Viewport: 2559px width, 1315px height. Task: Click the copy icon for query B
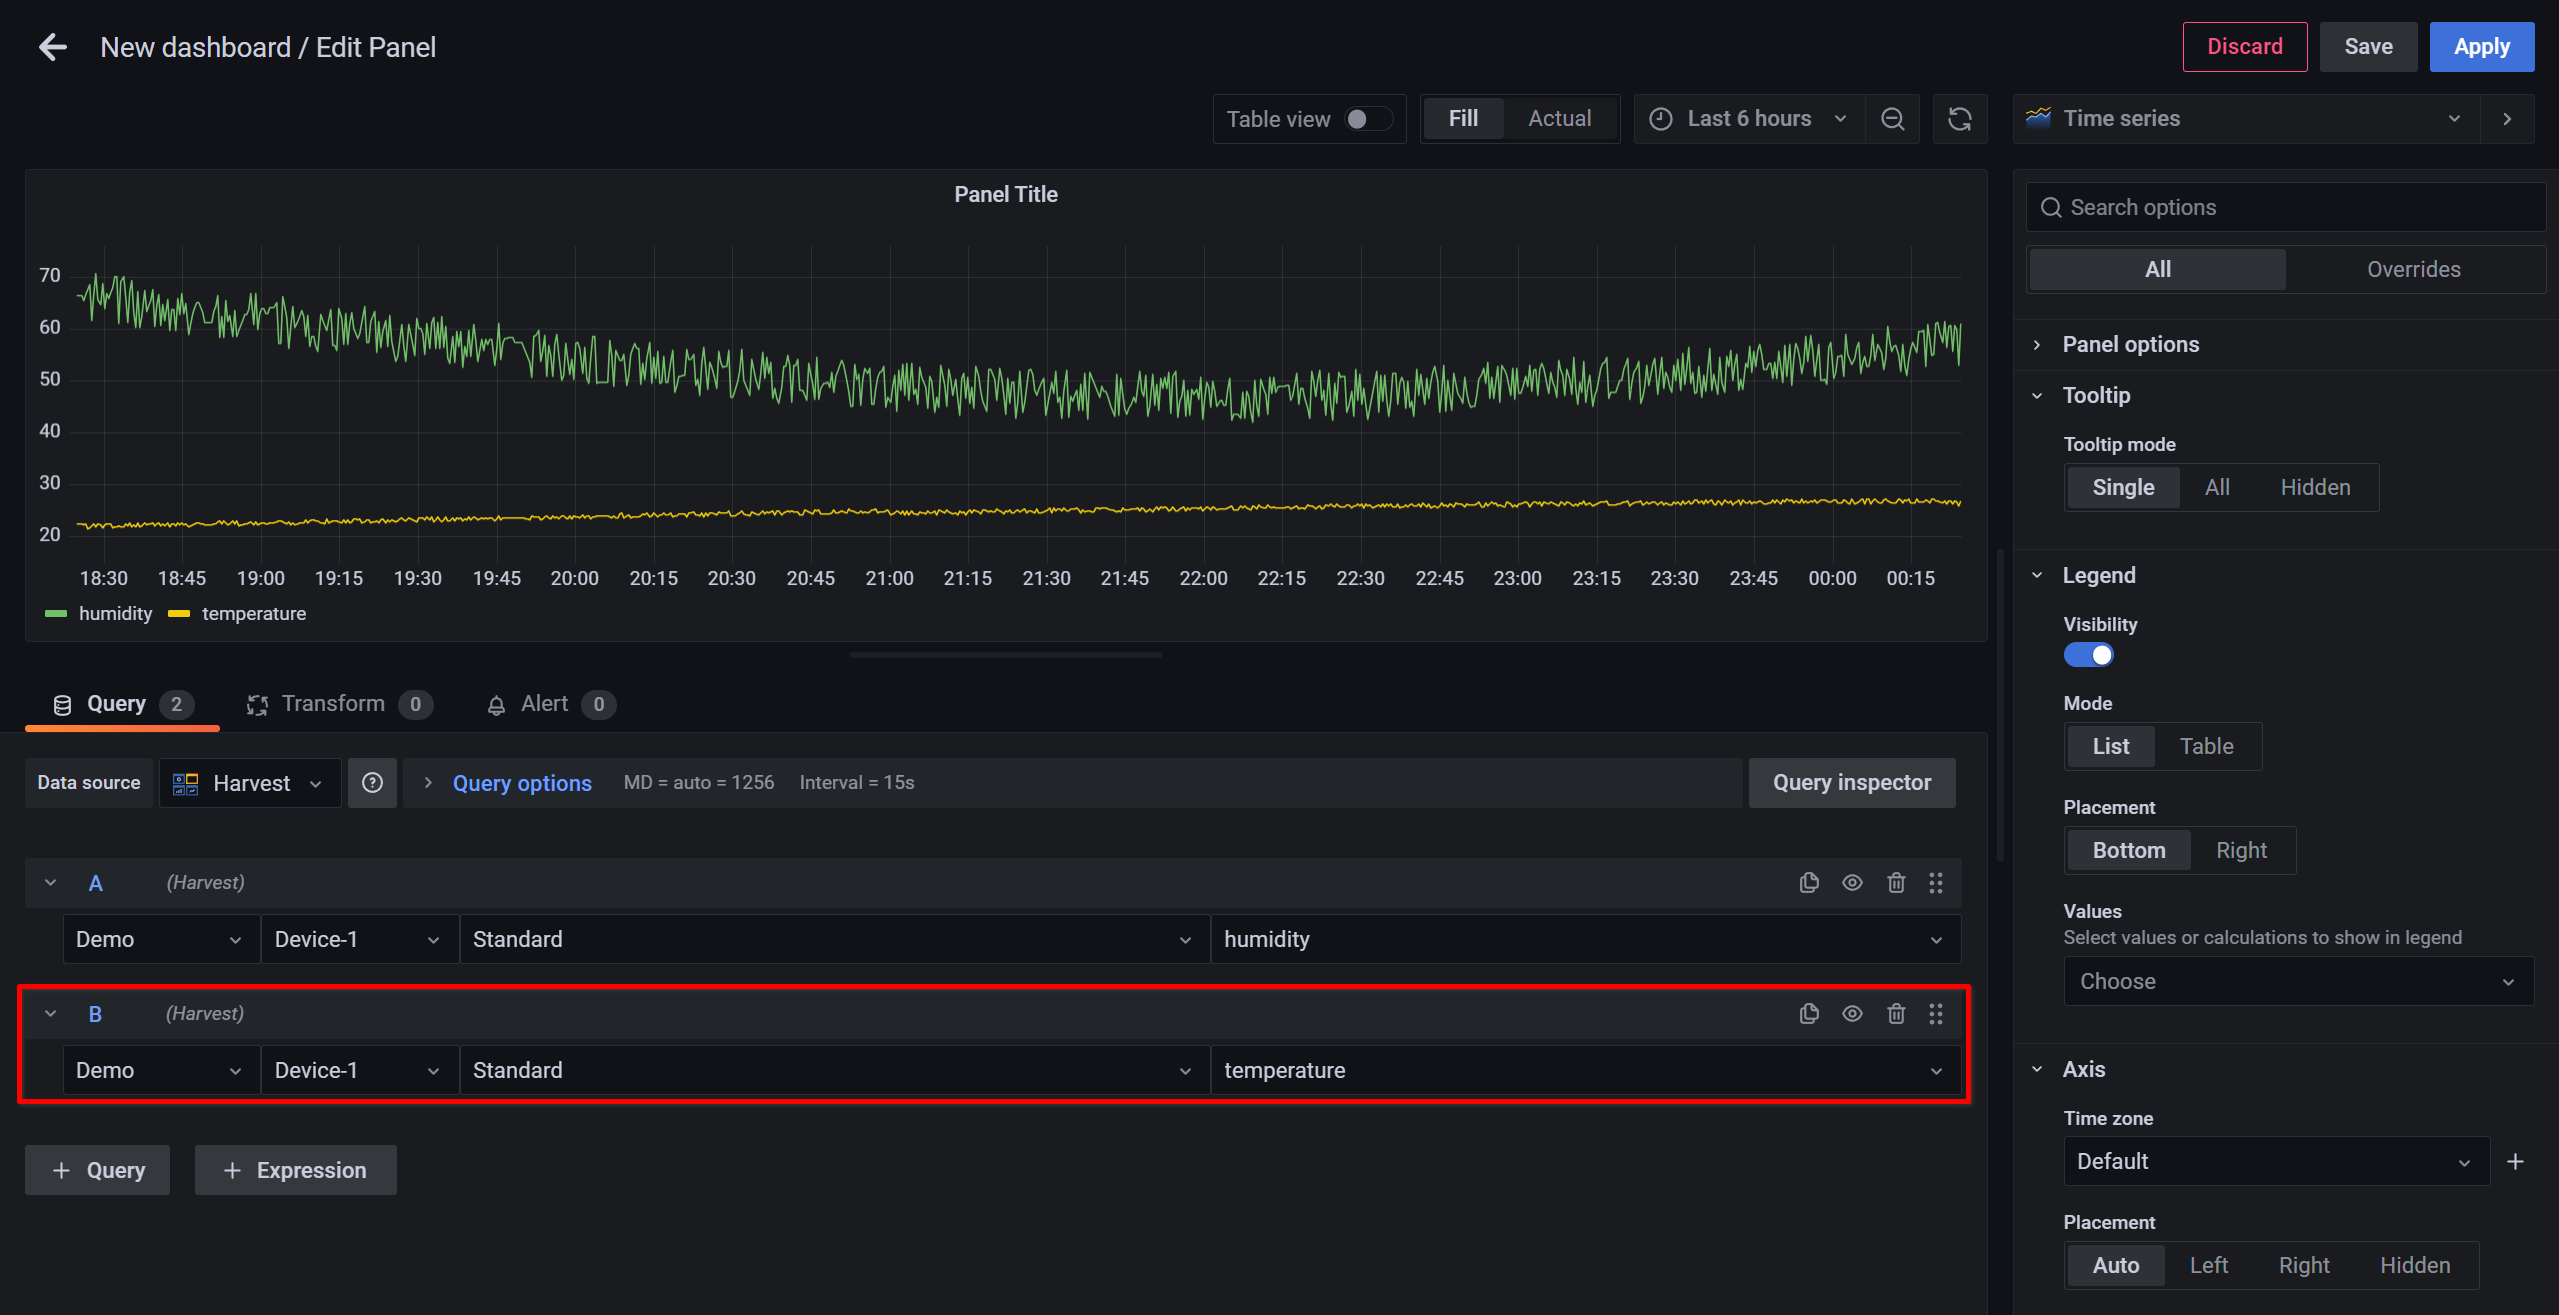tap(1808, 1013)
